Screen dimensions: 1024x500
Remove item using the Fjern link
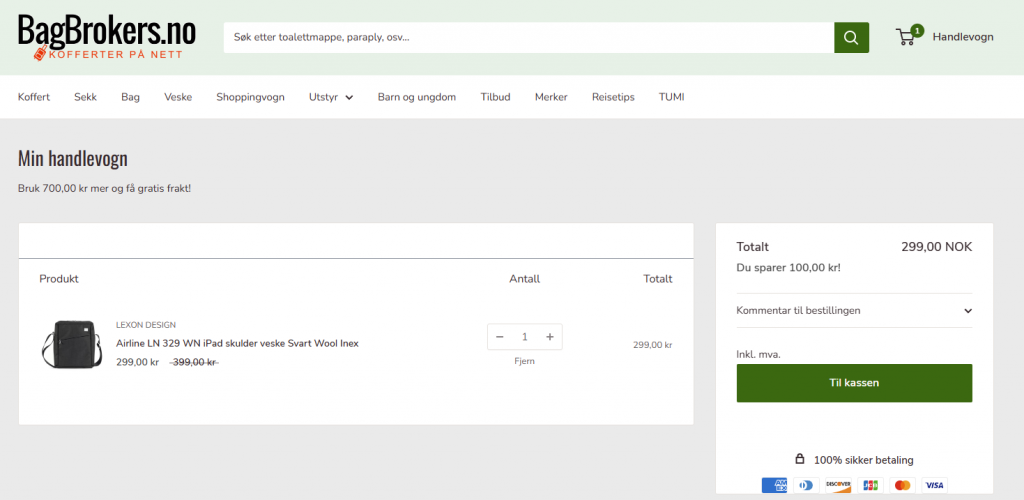click(524, 361)
